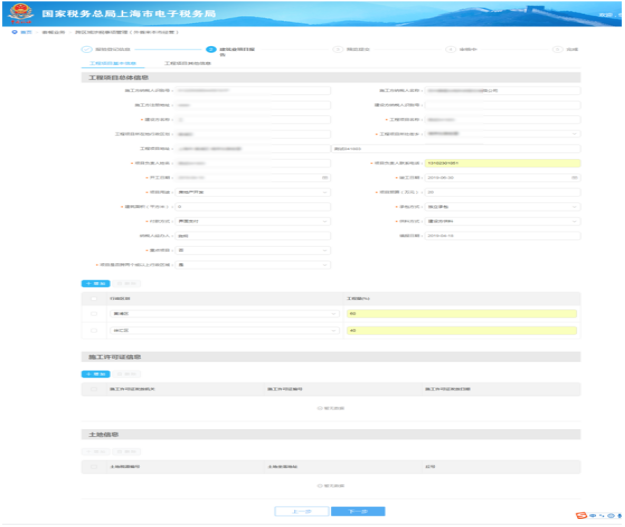Click the 首页 breadcrumb link
The width and height of the screenshot is (625, 527).
click(26, 32)
